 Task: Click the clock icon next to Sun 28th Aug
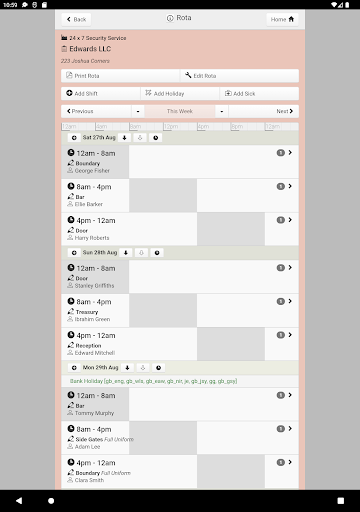coord(157,253)
